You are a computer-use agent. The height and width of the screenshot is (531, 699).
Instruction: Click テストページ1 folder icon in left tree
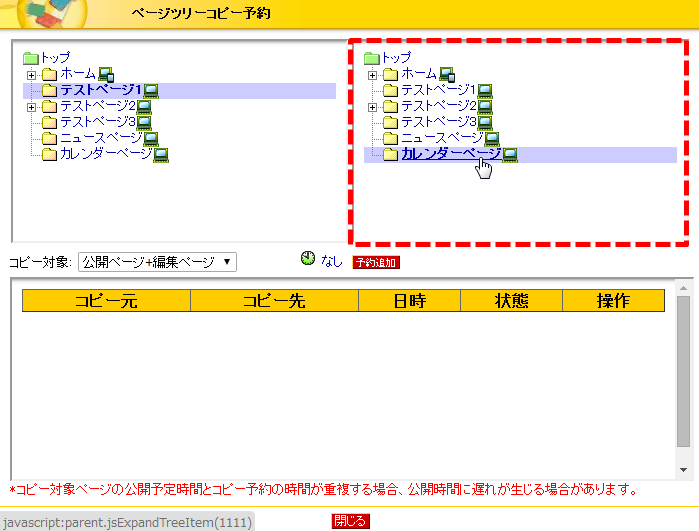[x=49, y=91]
